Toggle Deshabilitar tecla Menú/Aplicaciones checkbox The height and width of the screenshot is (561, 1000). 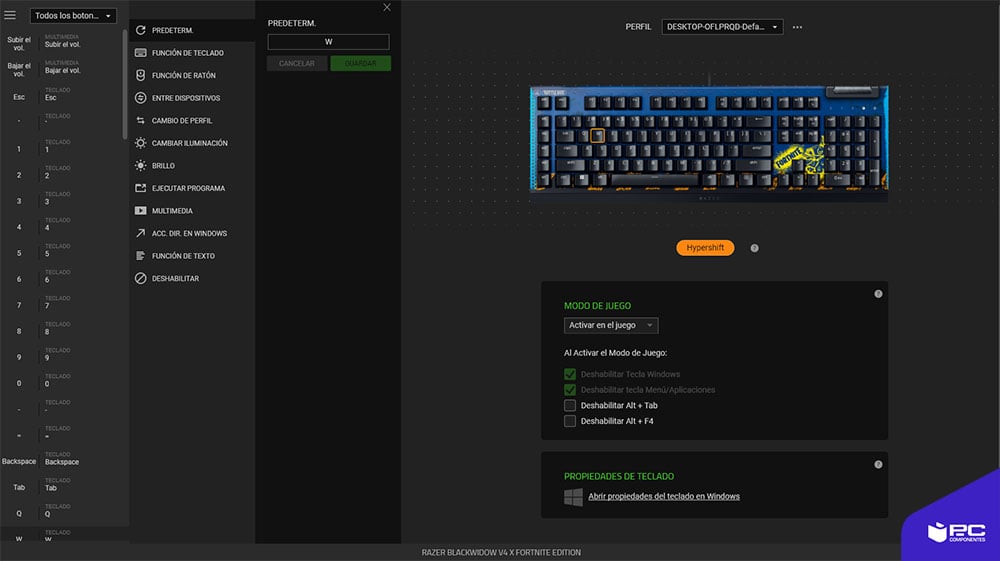click(x=570, y=390)
